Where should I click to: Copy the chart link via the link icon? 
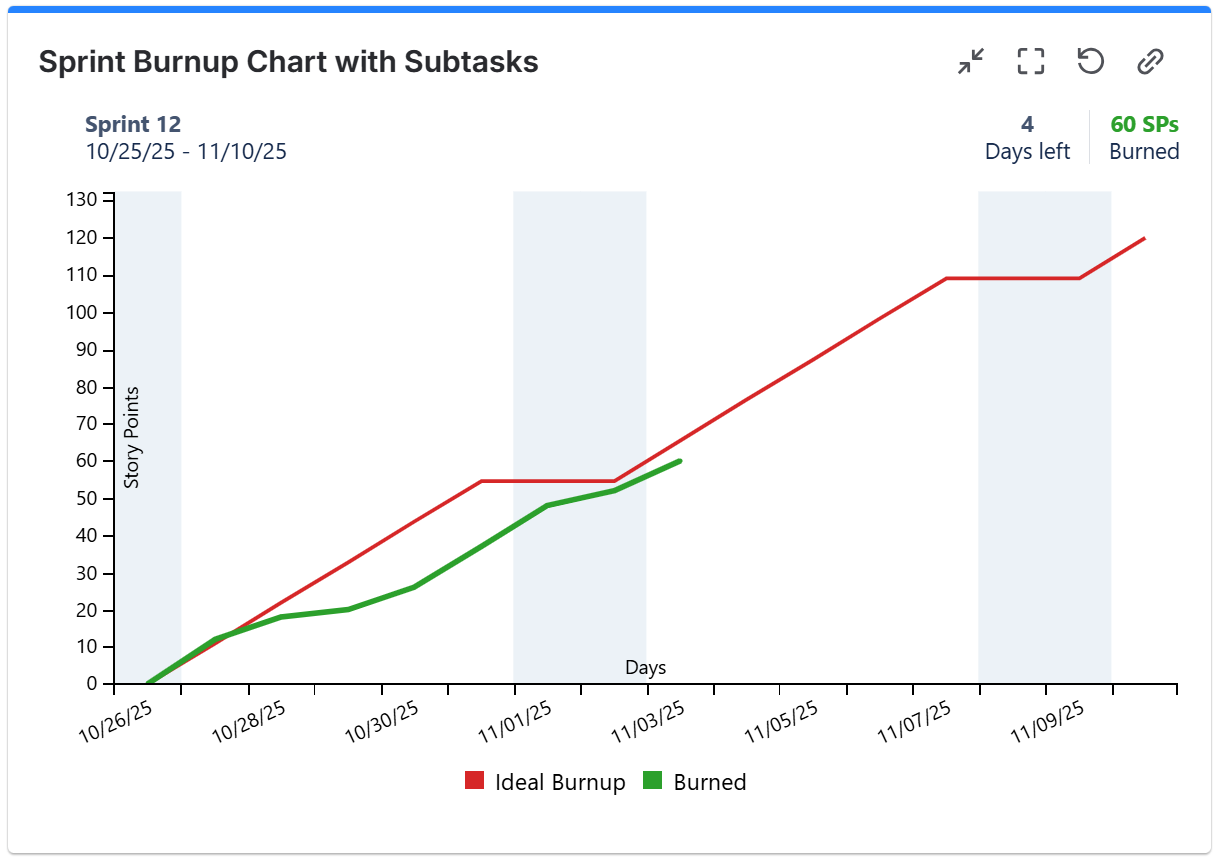[x=1149, y=61]
